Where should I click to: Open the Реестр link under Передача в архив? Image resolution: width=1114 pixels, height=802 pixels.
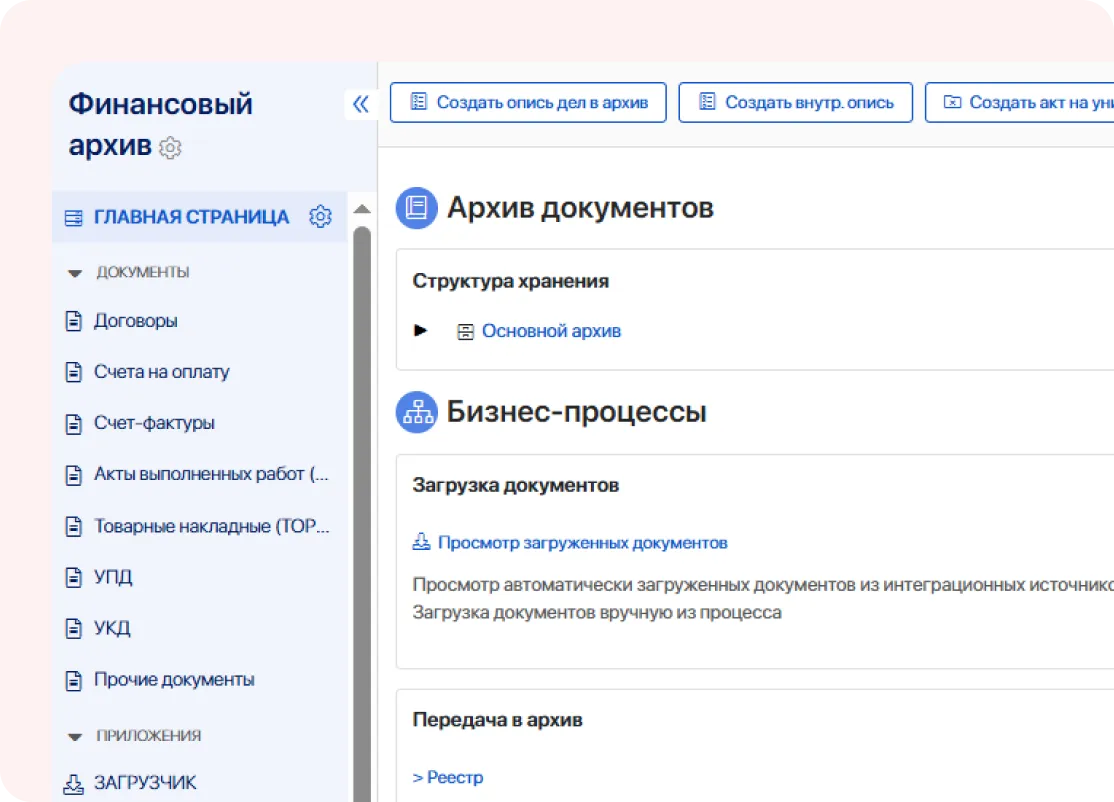447,777
